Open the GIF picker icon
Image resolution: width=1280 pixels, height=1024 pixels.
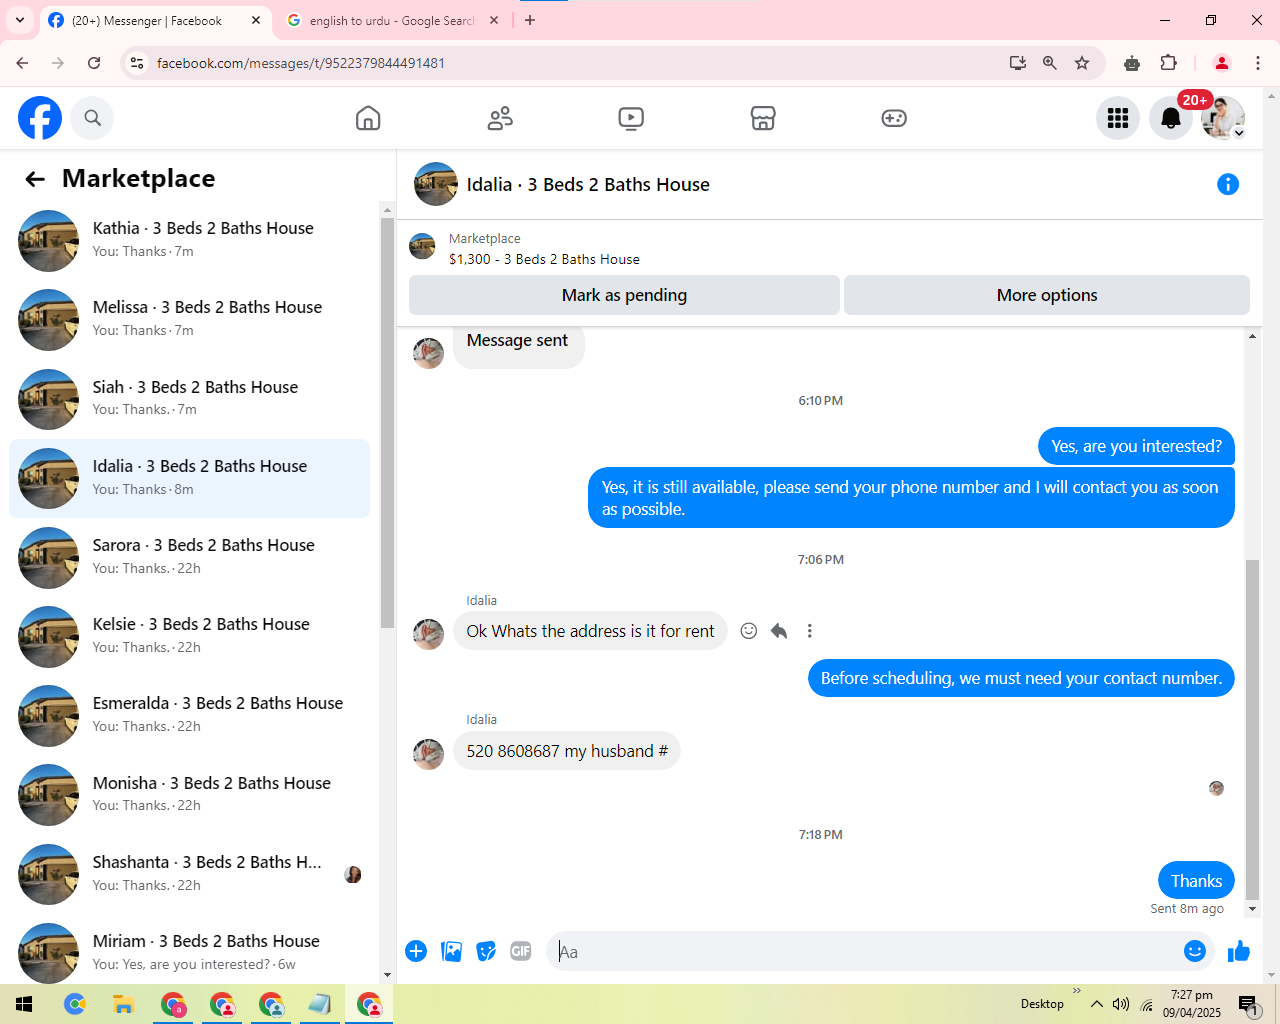click(x=521, y=951)
